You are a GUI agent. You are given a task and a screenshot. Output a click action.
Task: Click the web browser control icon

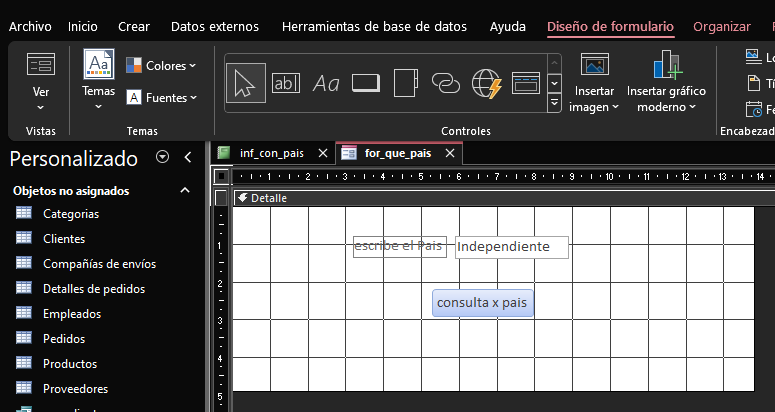point(487,83)
